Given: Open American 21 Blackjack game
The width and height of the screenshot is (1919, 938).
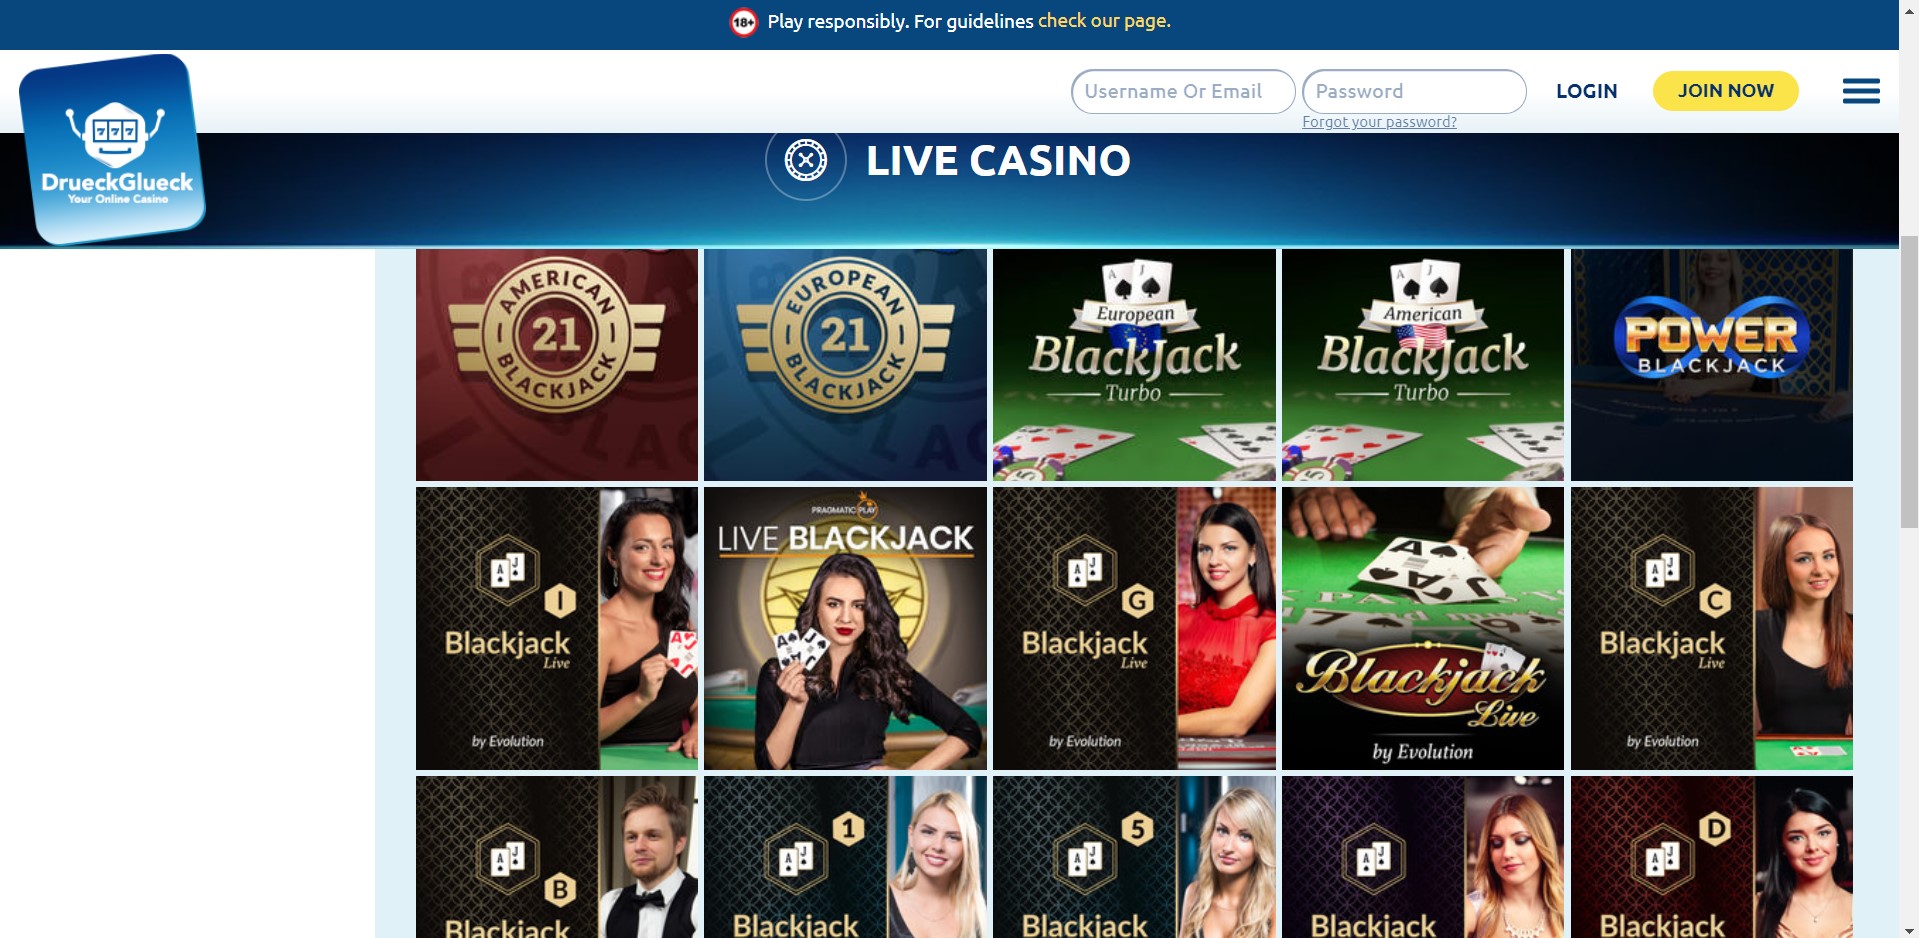Looking at the screenshot, I should [x=557, y=365].
